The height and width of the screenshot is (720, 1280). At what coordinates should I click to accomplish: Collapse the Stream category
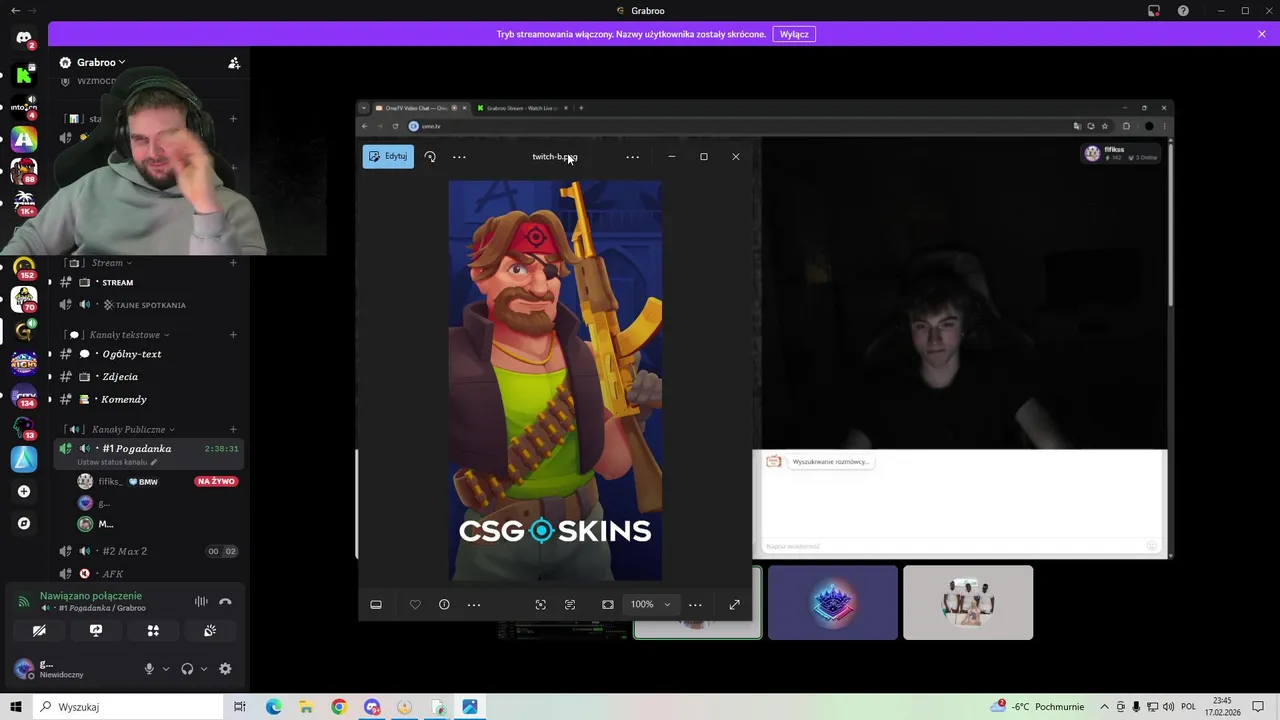111,263
